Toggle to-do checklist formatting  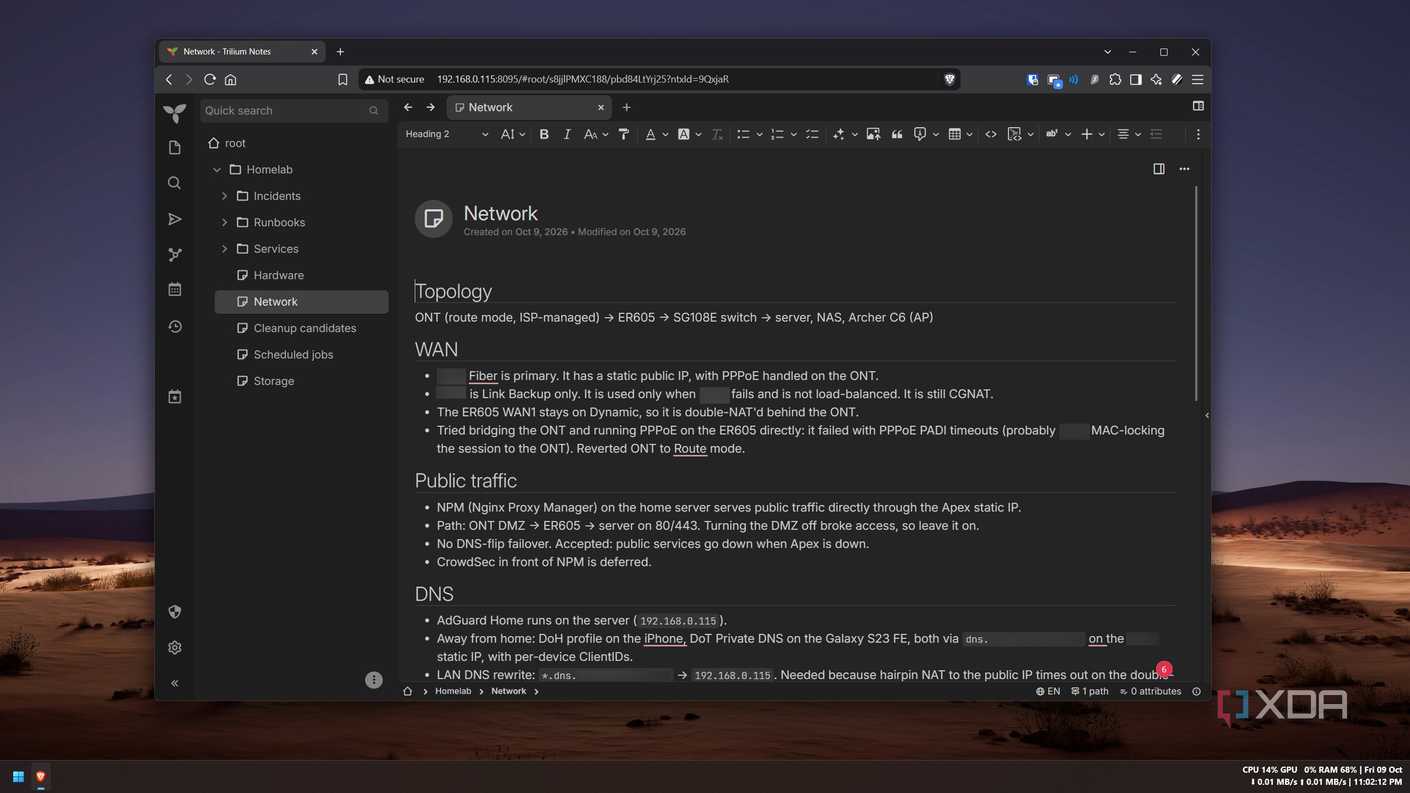pos(812,134)
